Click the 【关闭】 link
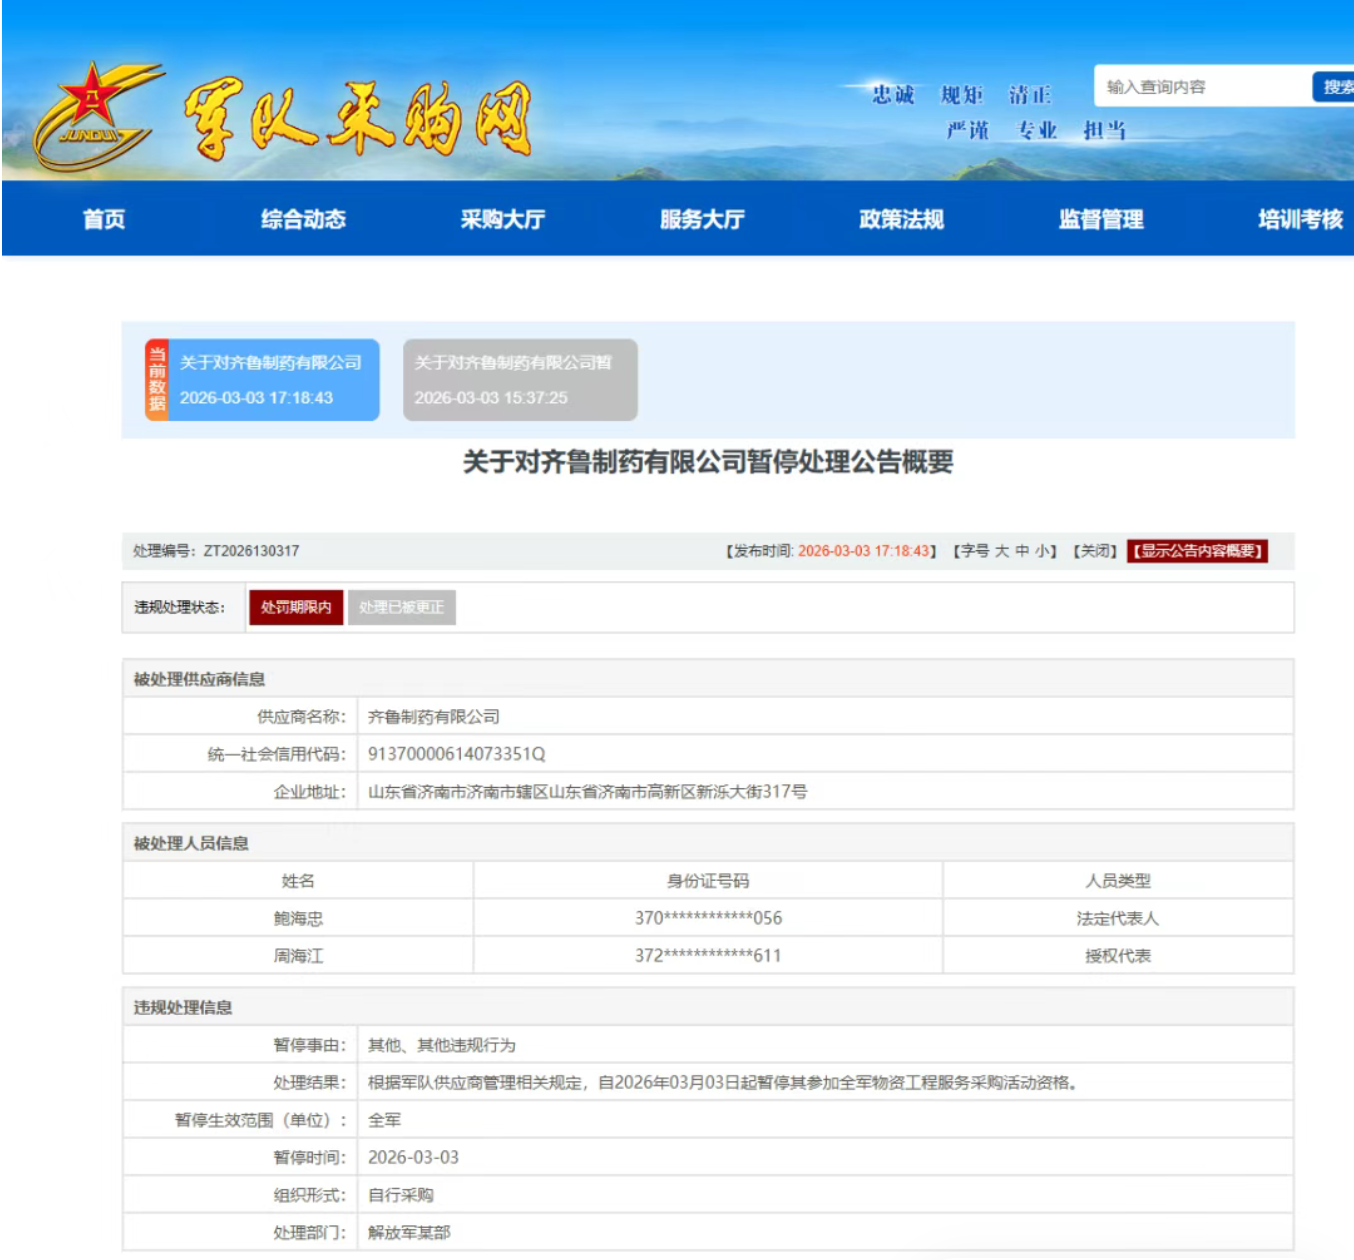The height and width of the screenshot is (1260, 1354). click(1094, 551)
